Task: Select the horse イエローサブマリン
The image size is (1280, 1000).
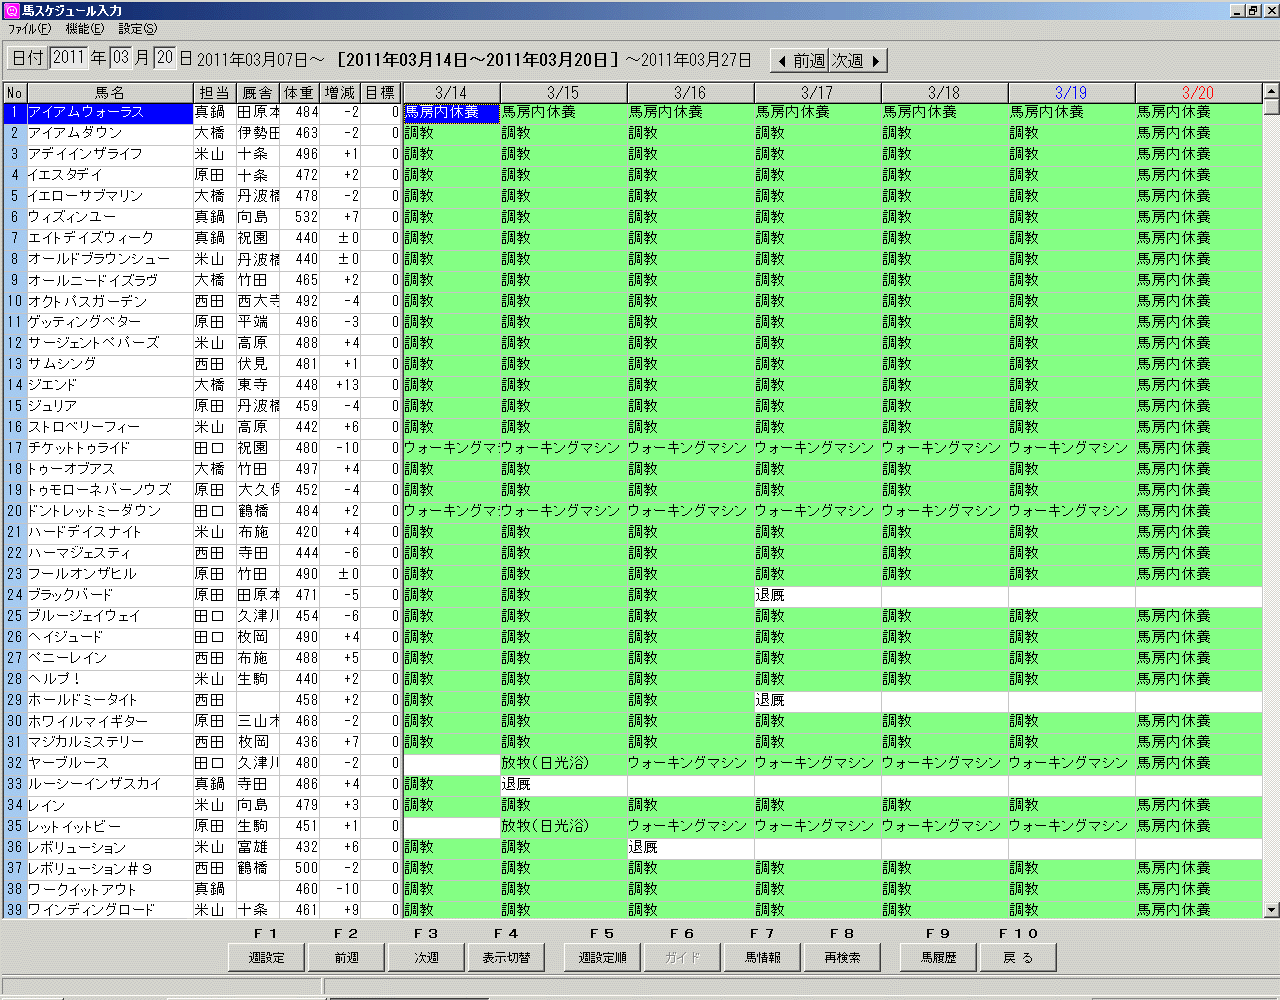Action: [x=109, y=196]
